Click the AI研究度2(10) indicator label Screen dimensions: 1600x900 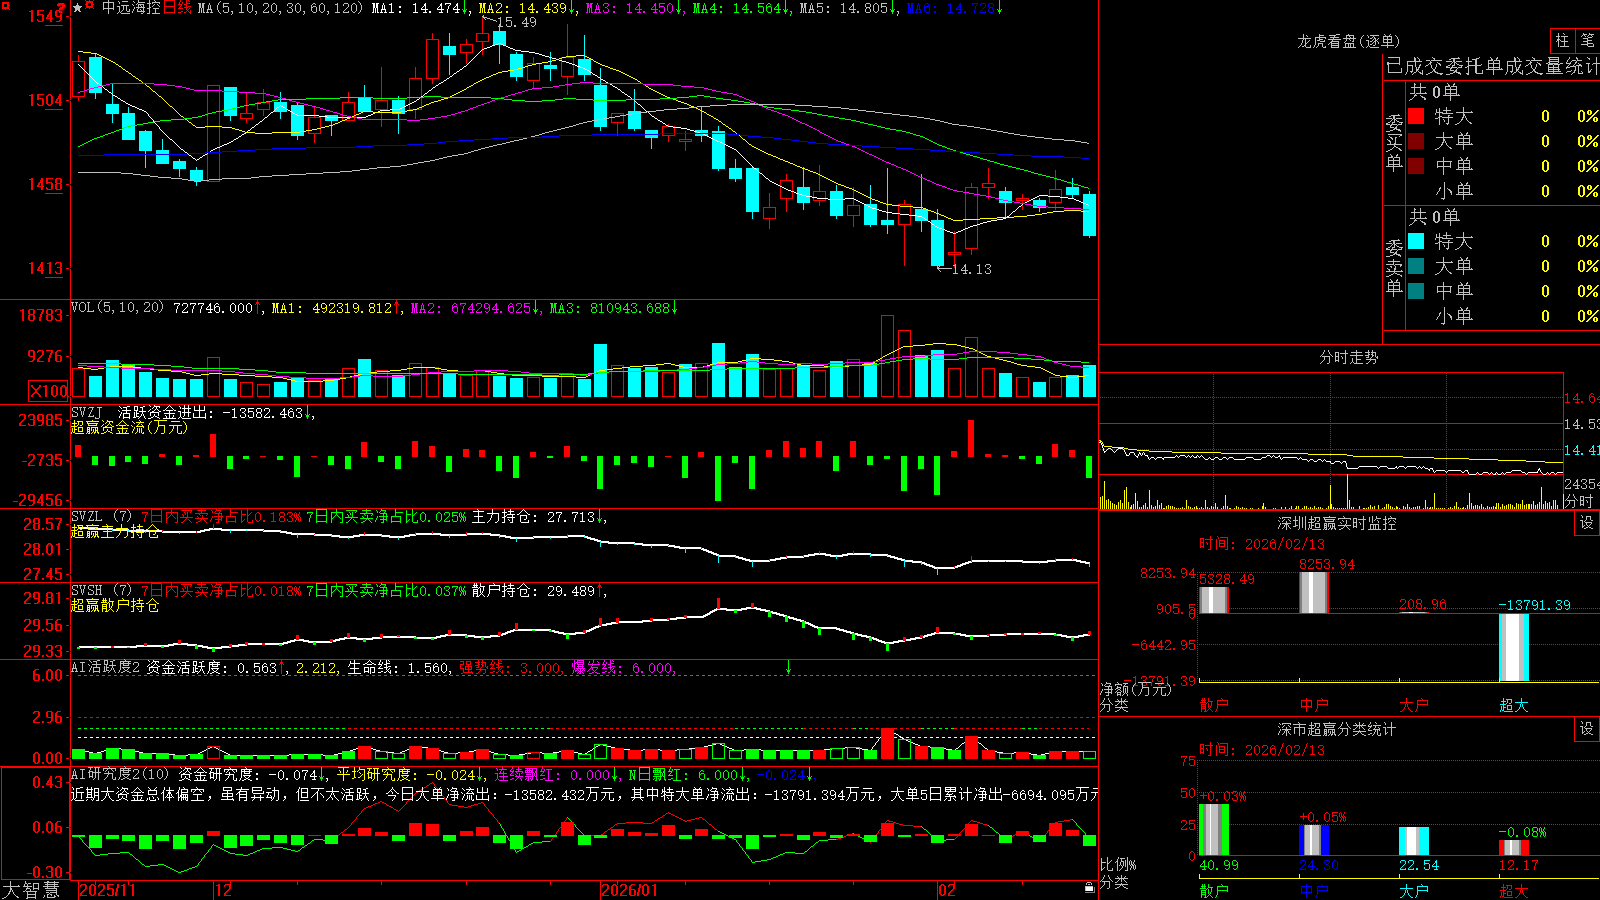point(121,774)
